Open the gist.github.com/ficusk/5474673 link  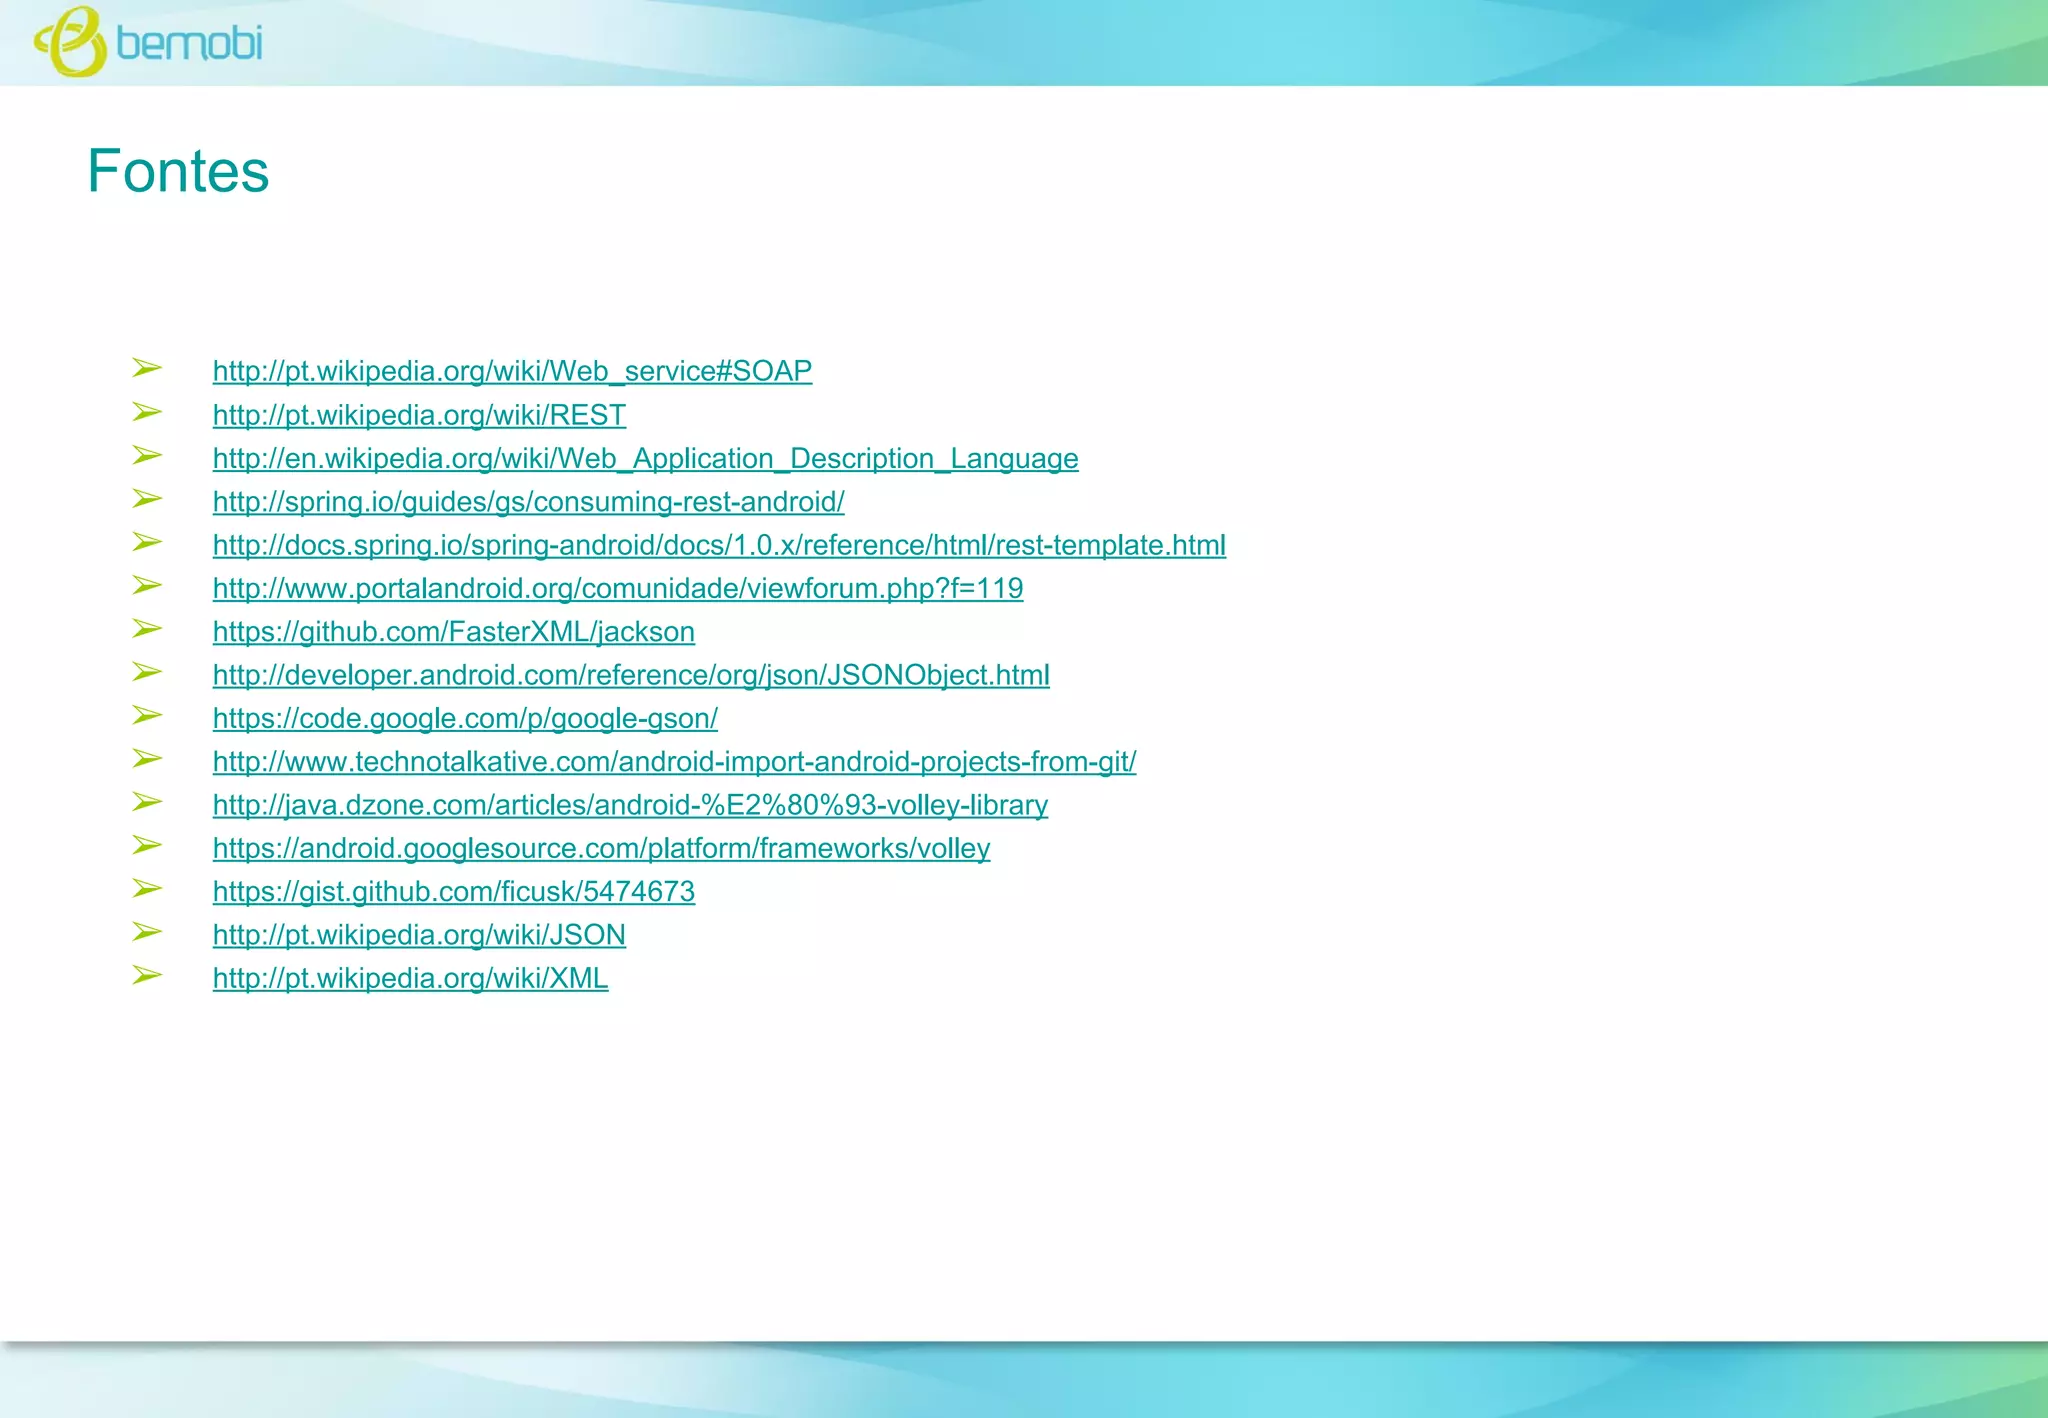click(x=454, y=891)
